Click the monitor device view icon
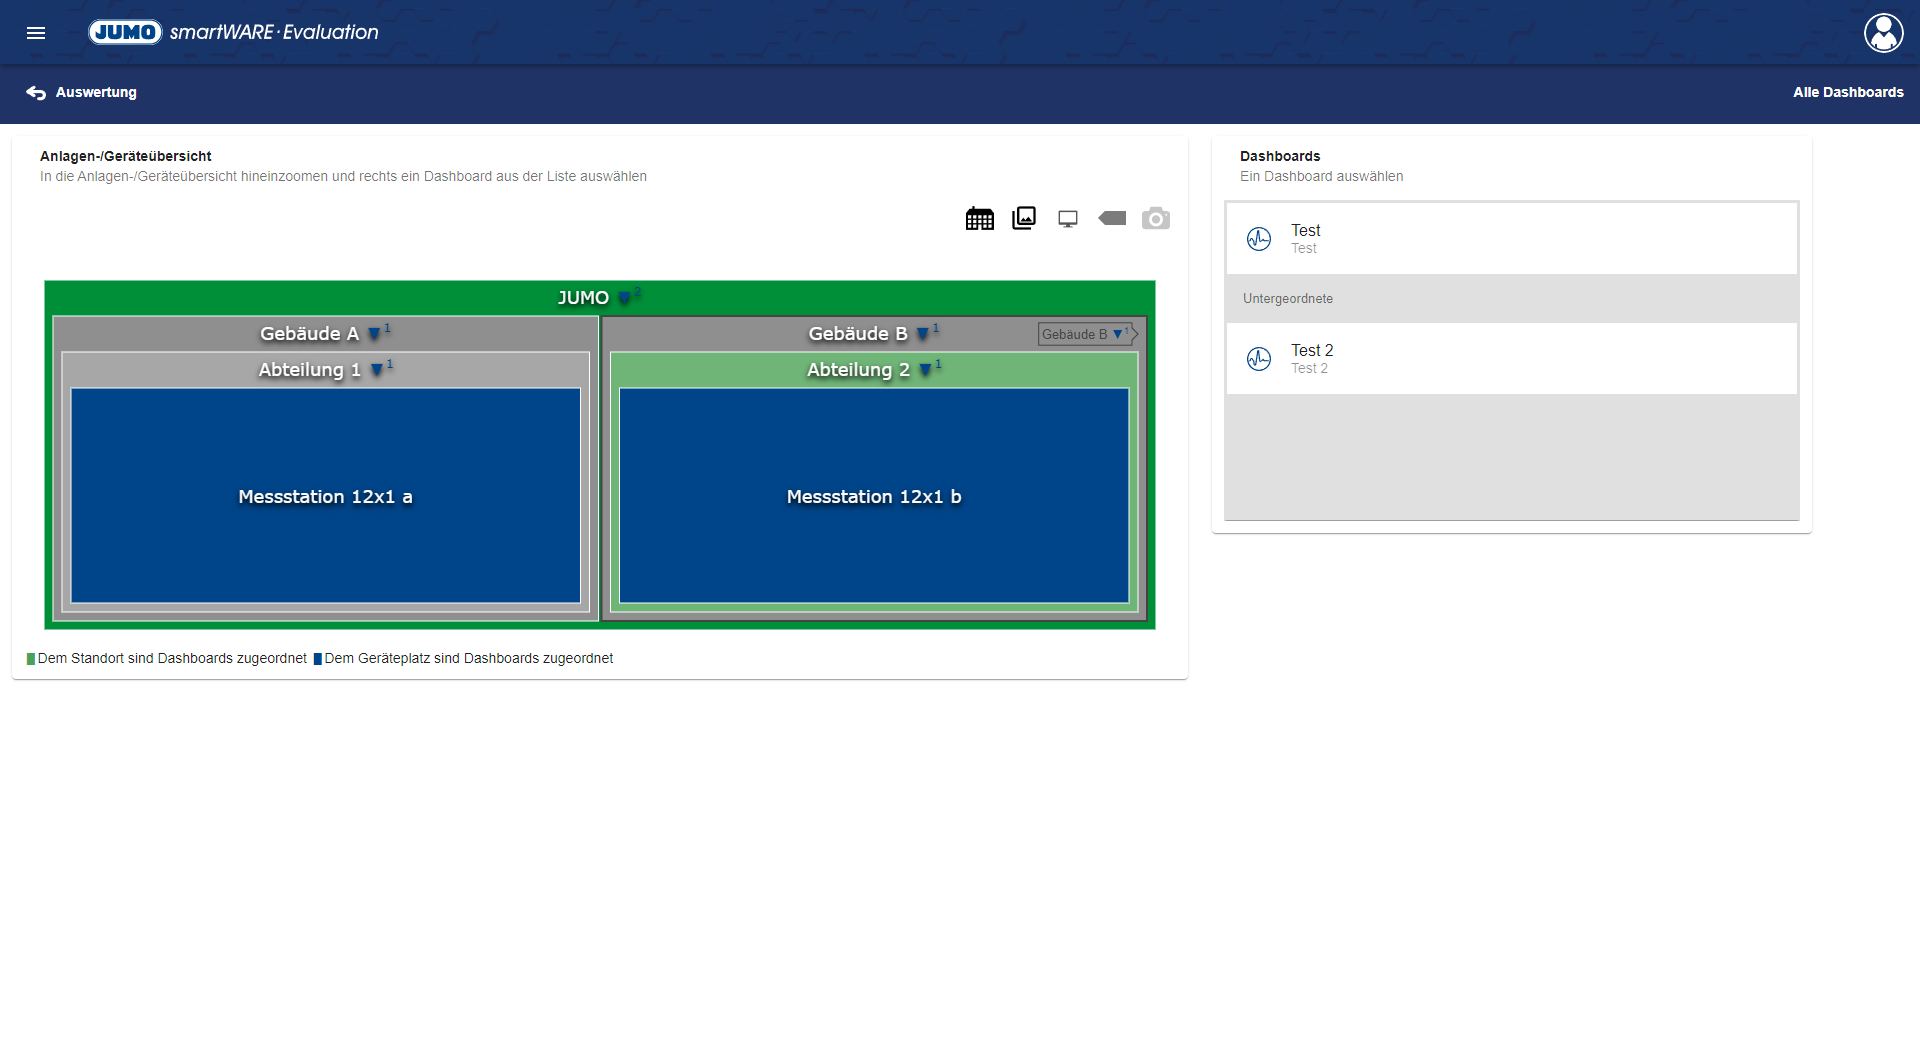Image resolution: width=1920 pixels, height=1057 pixels. [x=1068, y=219]
